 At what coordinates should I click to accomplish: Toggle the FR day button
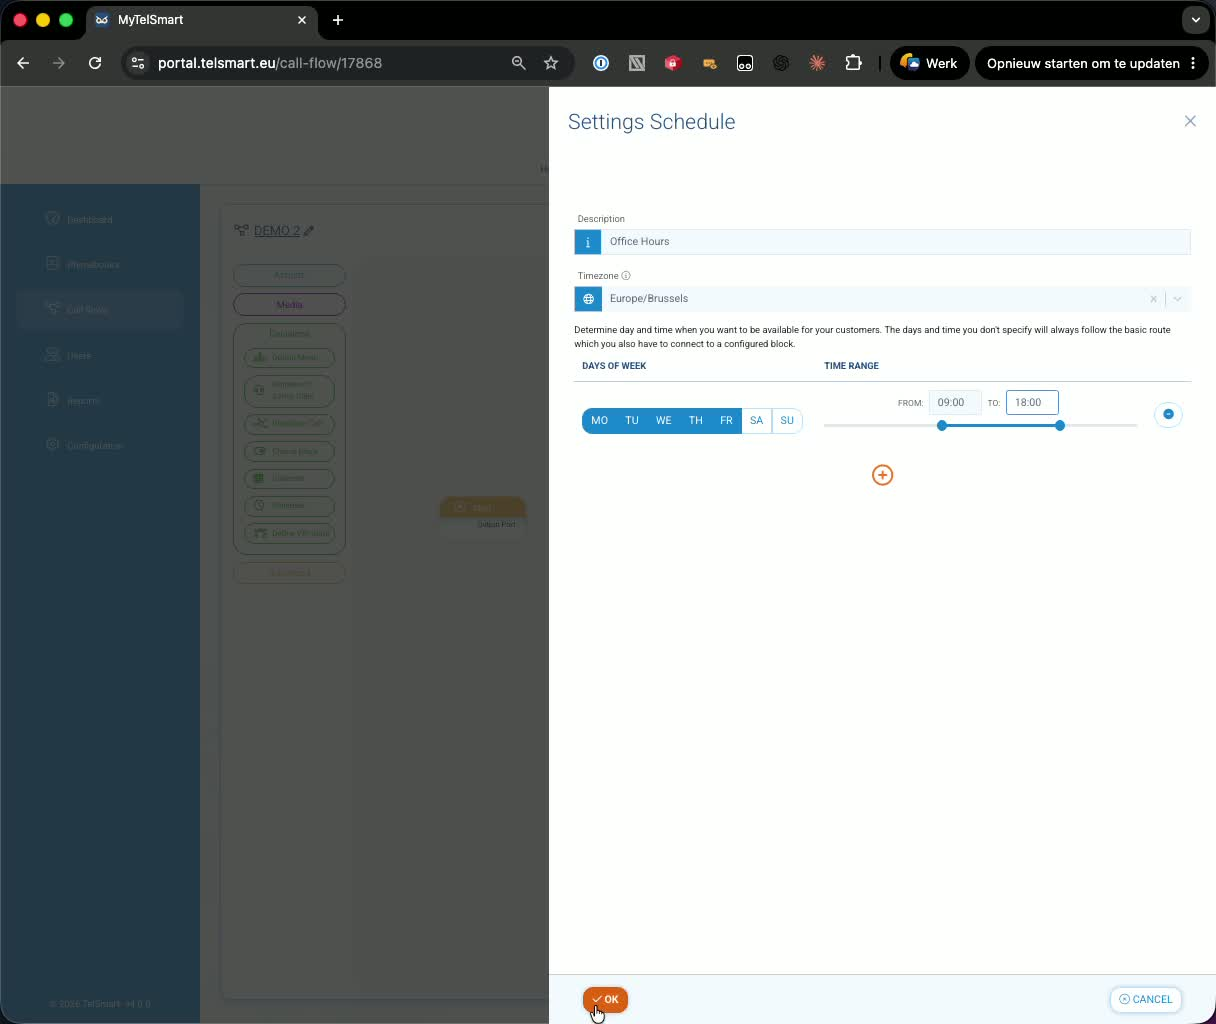[726, 421]
